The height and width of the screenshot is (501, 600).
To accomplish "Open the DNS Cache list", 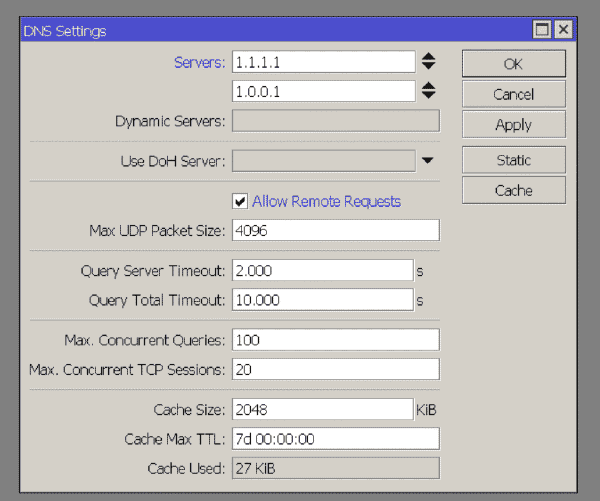I will point(514,190).
